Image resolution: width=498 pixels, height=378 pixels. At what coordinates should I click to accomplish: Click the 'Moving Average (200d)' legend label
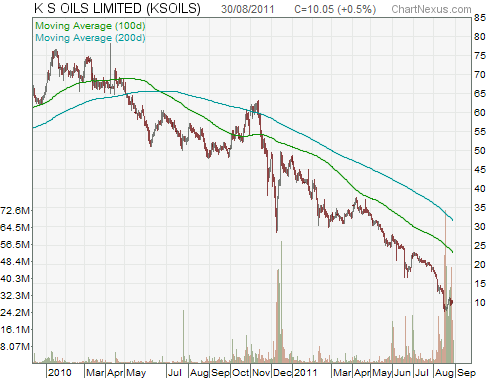(90, 38)
